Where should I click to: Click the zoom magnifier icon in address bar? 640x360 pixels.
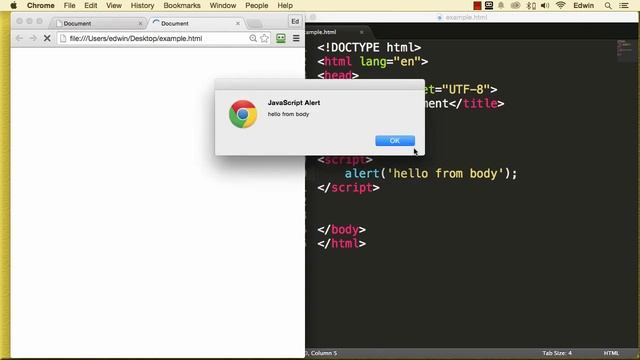pos(253,38)
